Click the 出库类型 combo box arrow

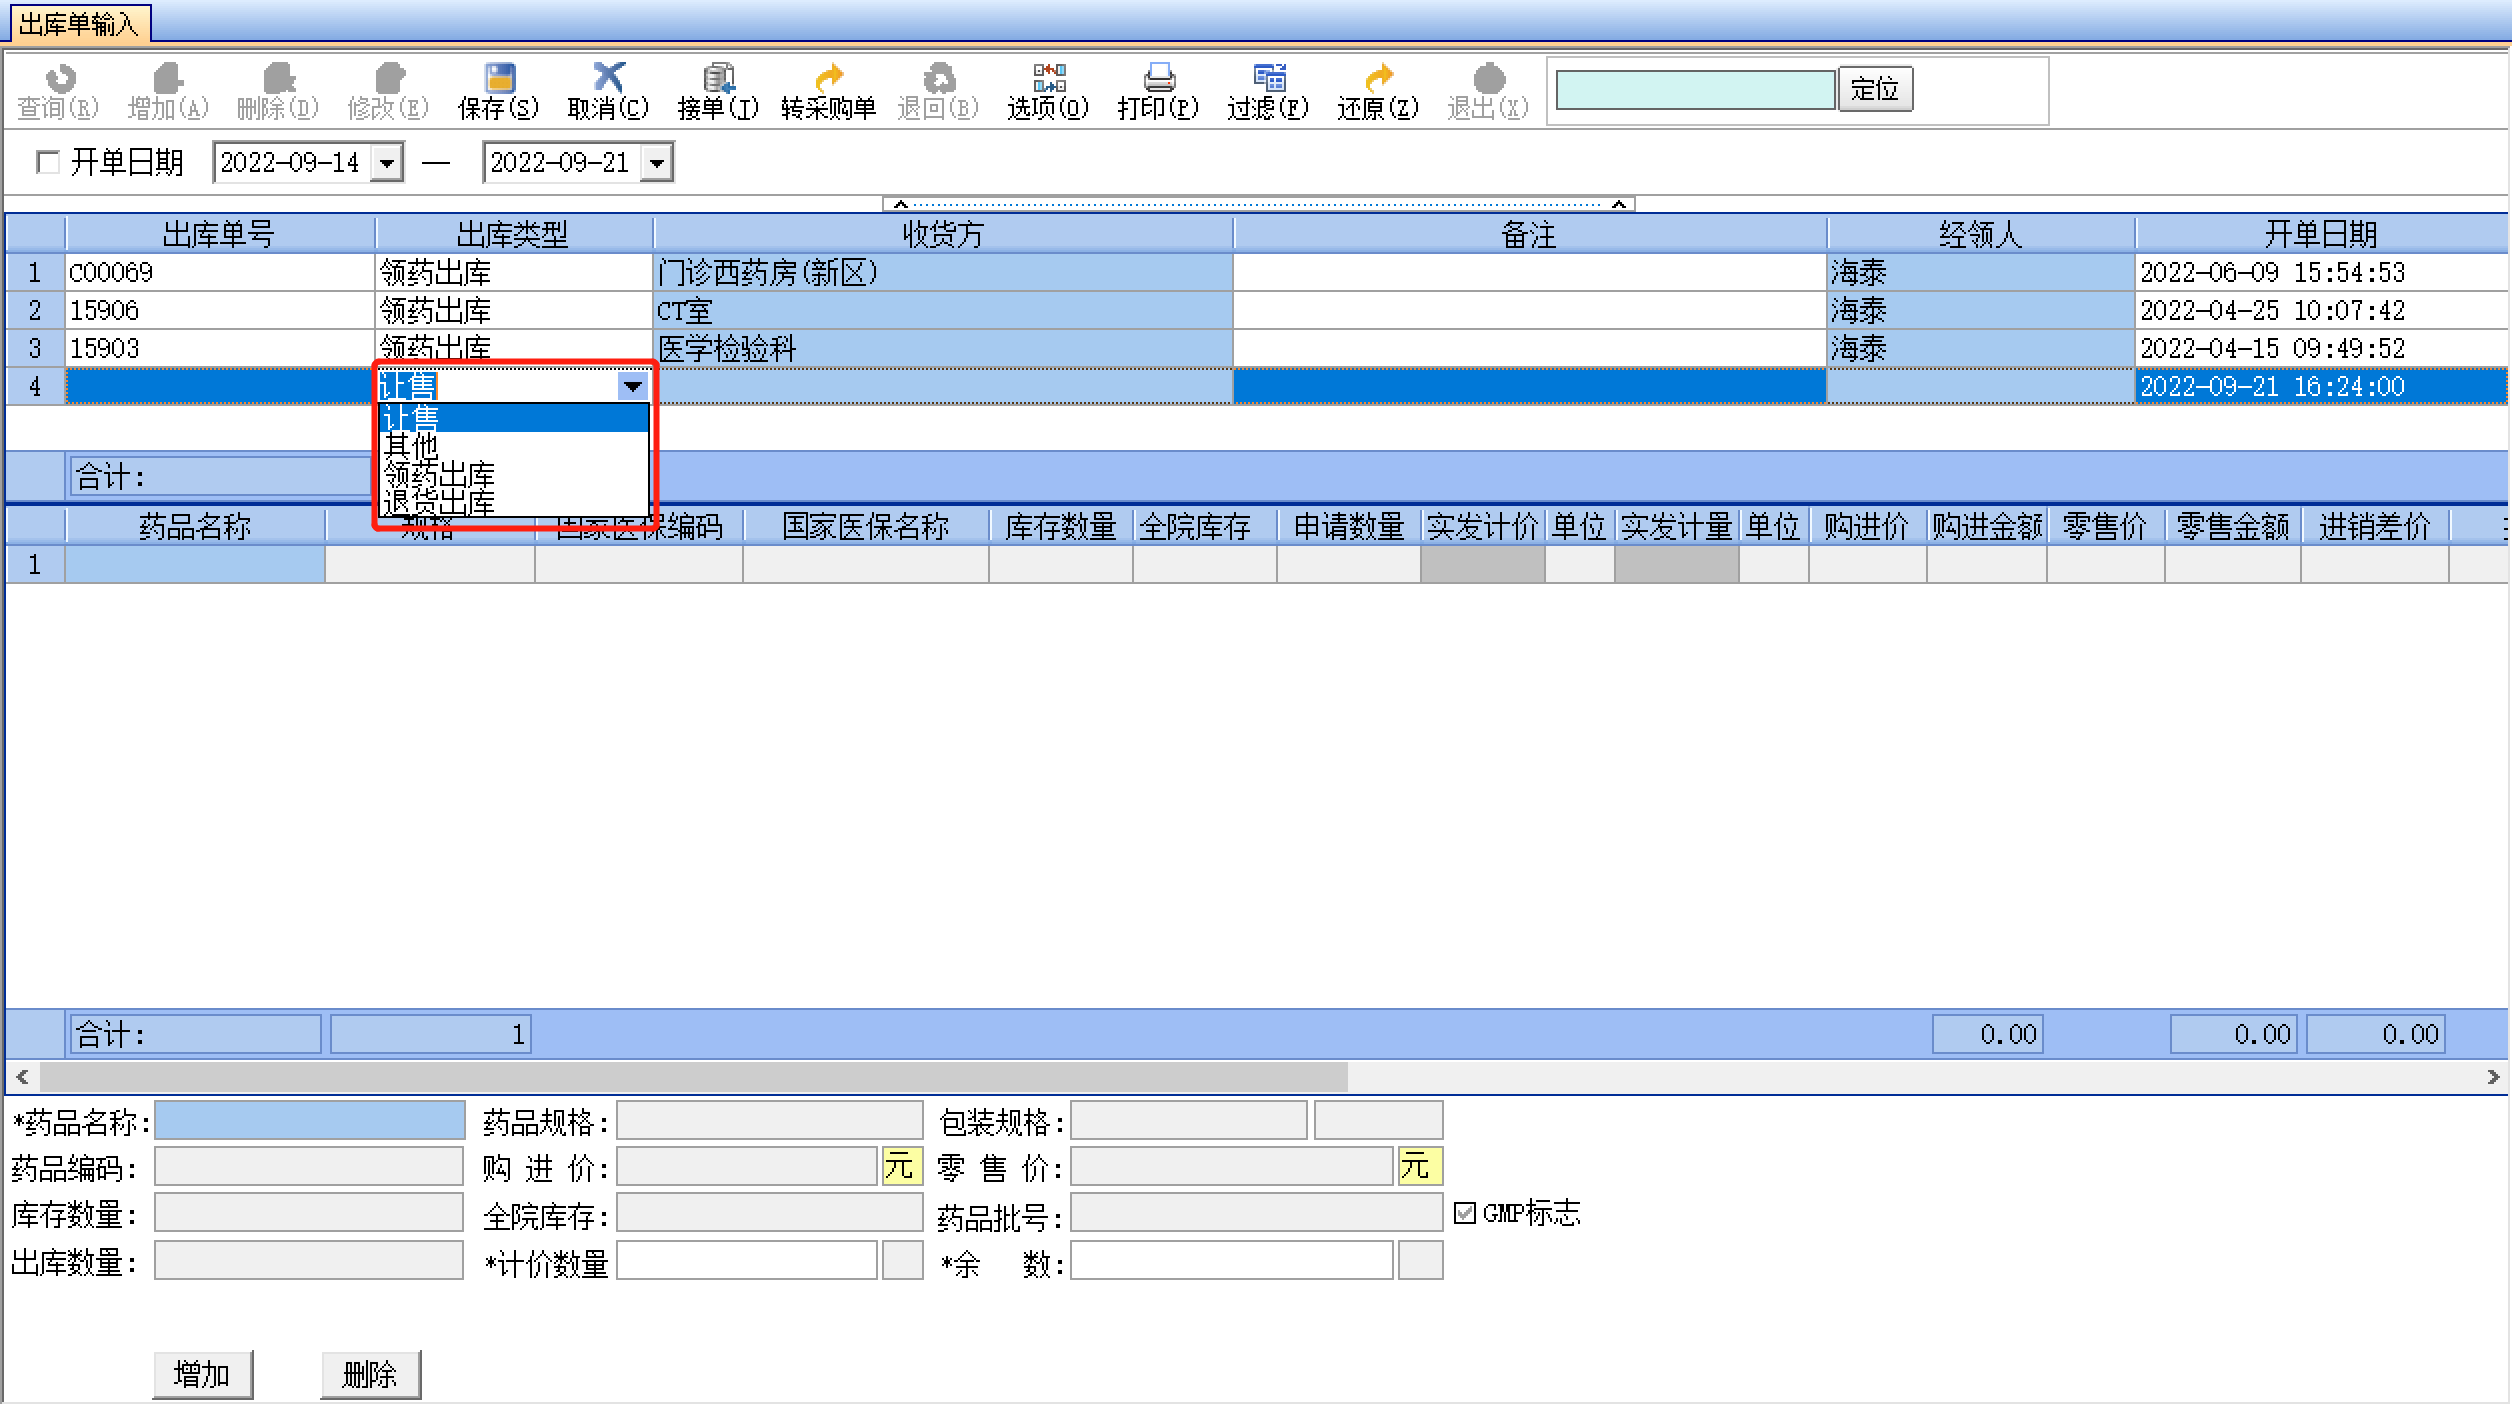[x=633, y=386]
